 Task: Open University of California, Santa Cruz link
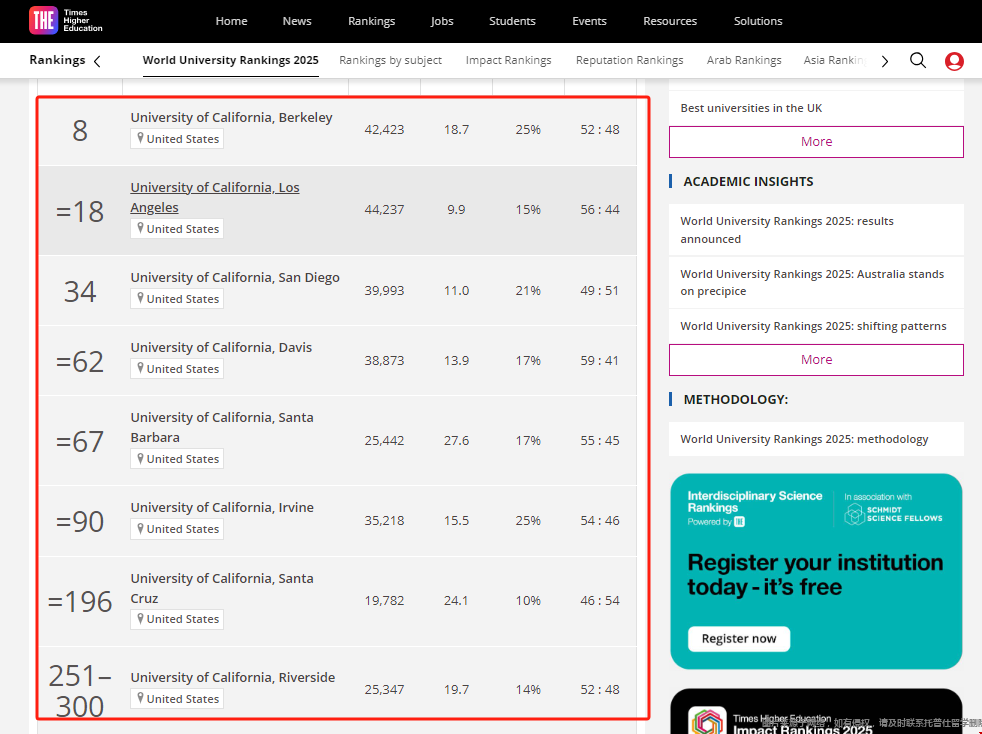(x=222, y=588)
